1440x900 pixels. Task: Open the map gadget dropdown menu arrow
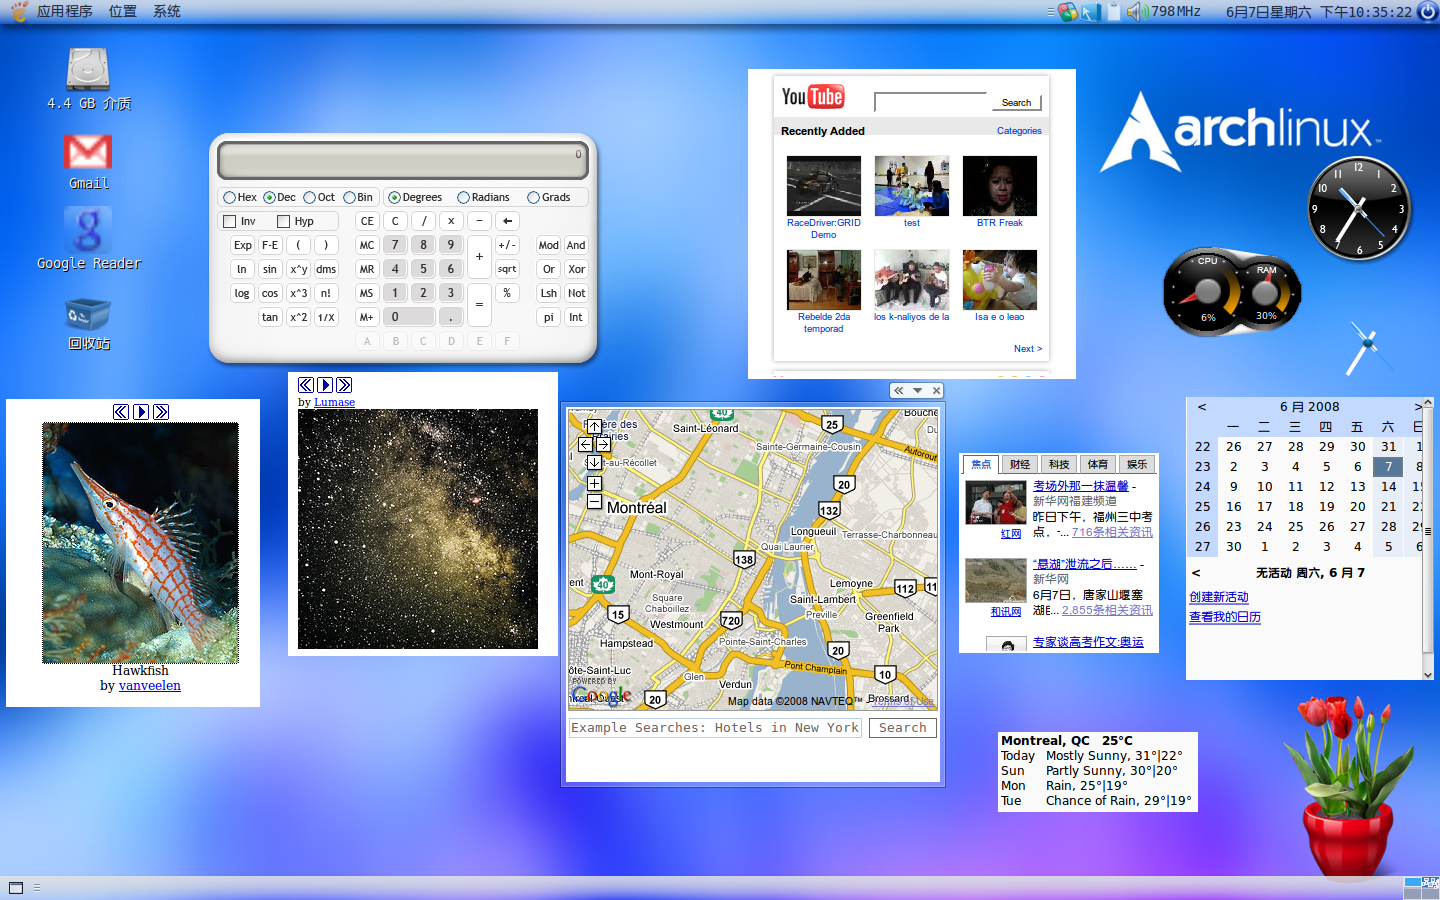pyautogui.click(x=917, y=391)
